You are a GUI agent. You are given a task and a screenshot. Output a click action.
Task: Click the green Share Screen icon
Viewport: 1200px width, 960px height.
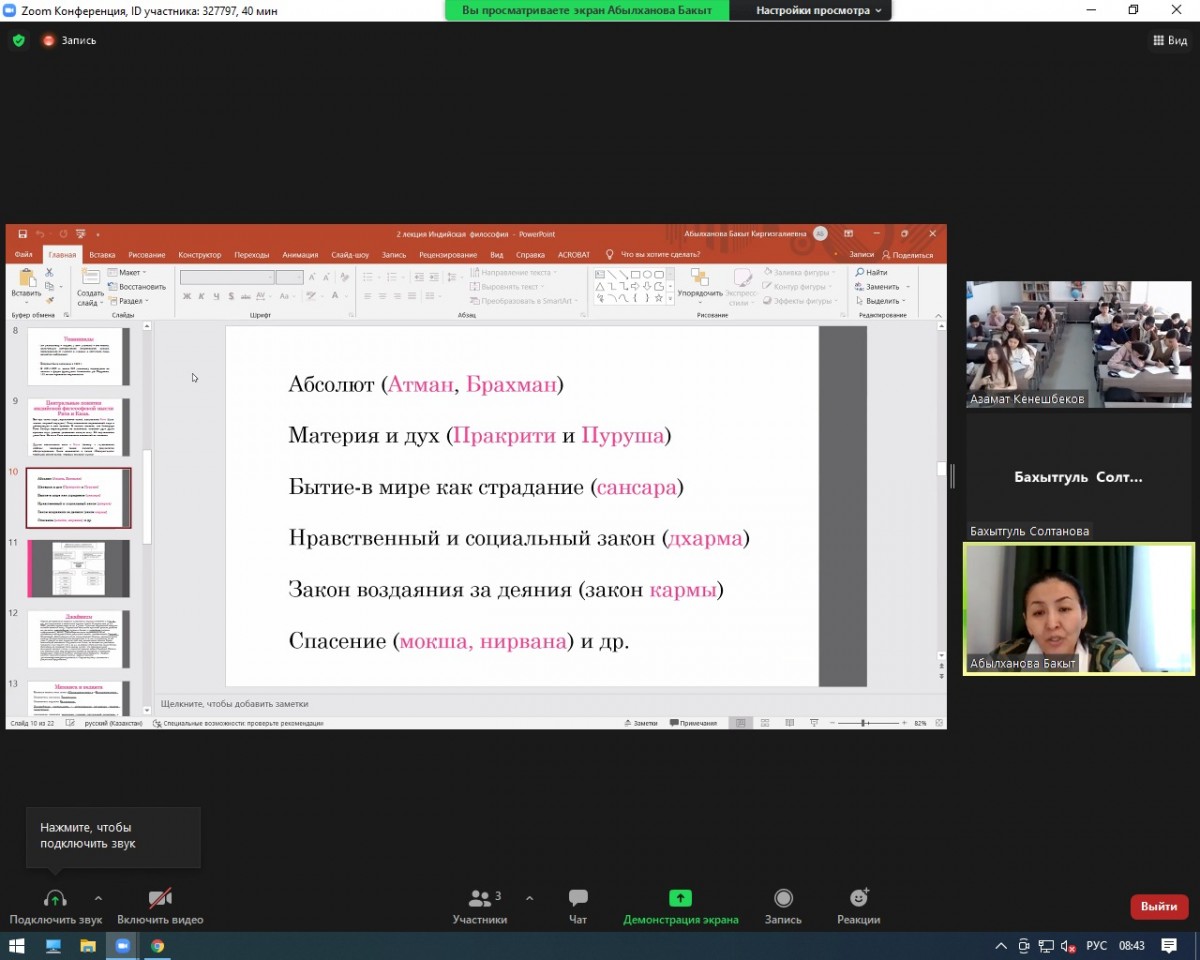[x=680, y=899]
